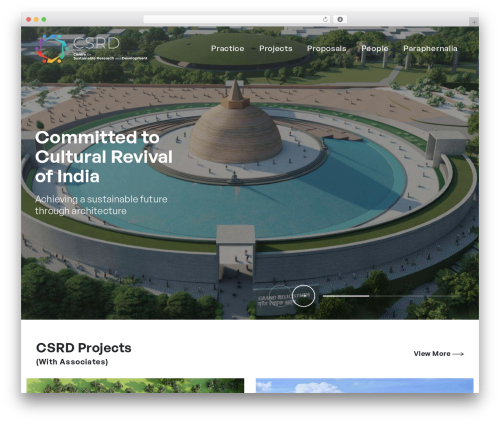Open the CSRD logo home link

tap(91, 49)
